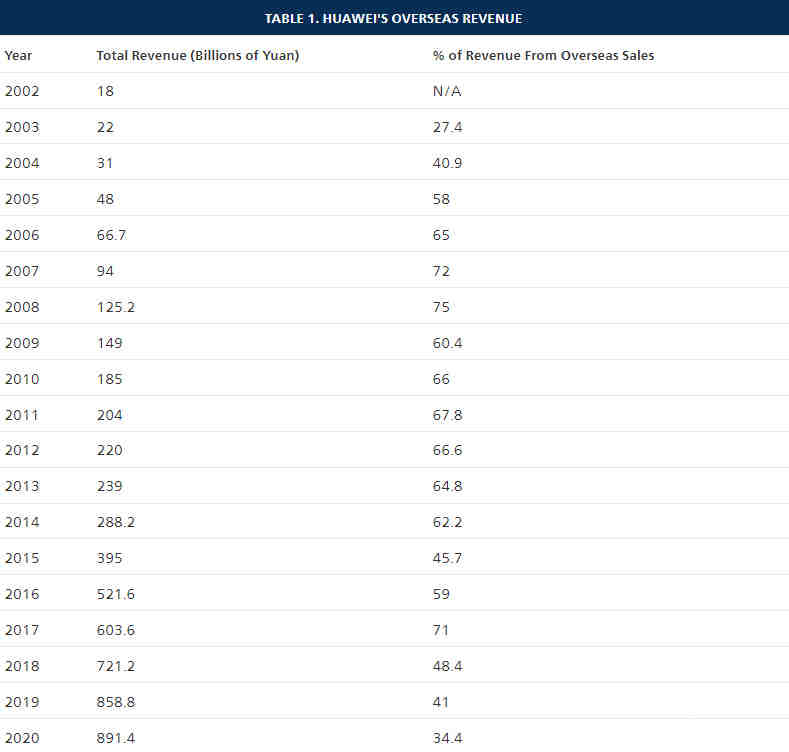Click the 2012 revenue value 220
The width and height of the screenshot is (789, 752).
(x=109, y=450)
